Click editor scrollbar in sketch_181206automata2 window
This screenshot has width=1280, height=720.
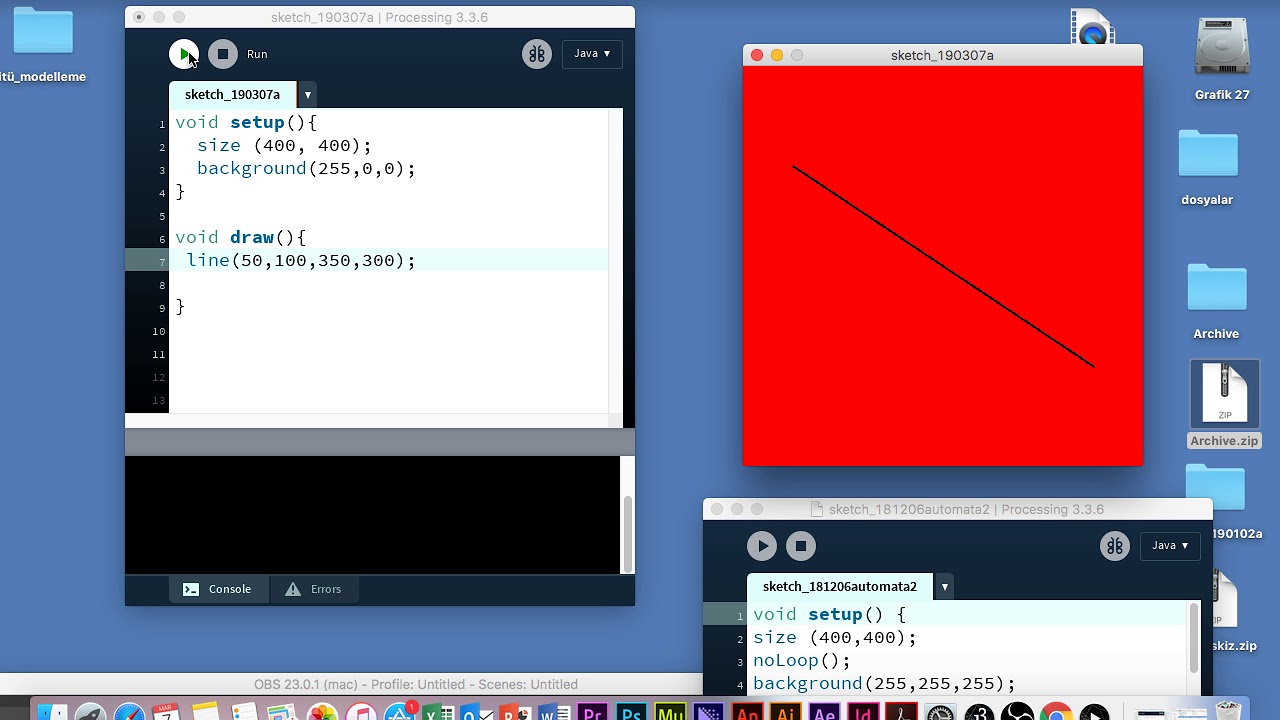coord(1194,640)
